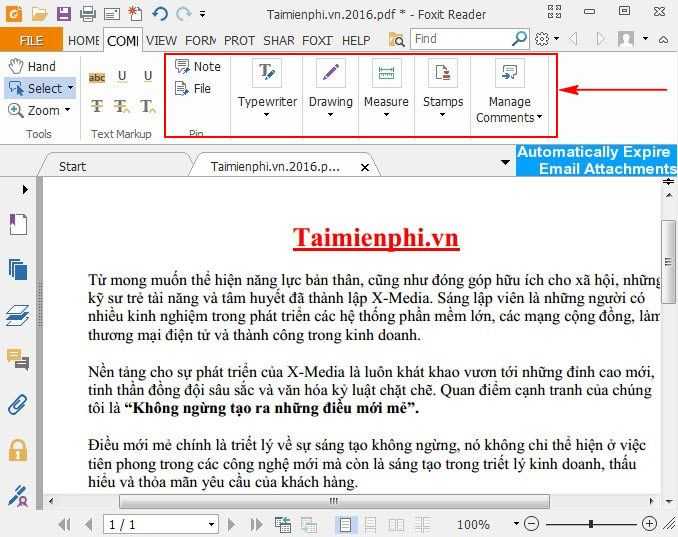Click the page number 1 / 1 field
This screenshot has width=678, height=537.
161,524
